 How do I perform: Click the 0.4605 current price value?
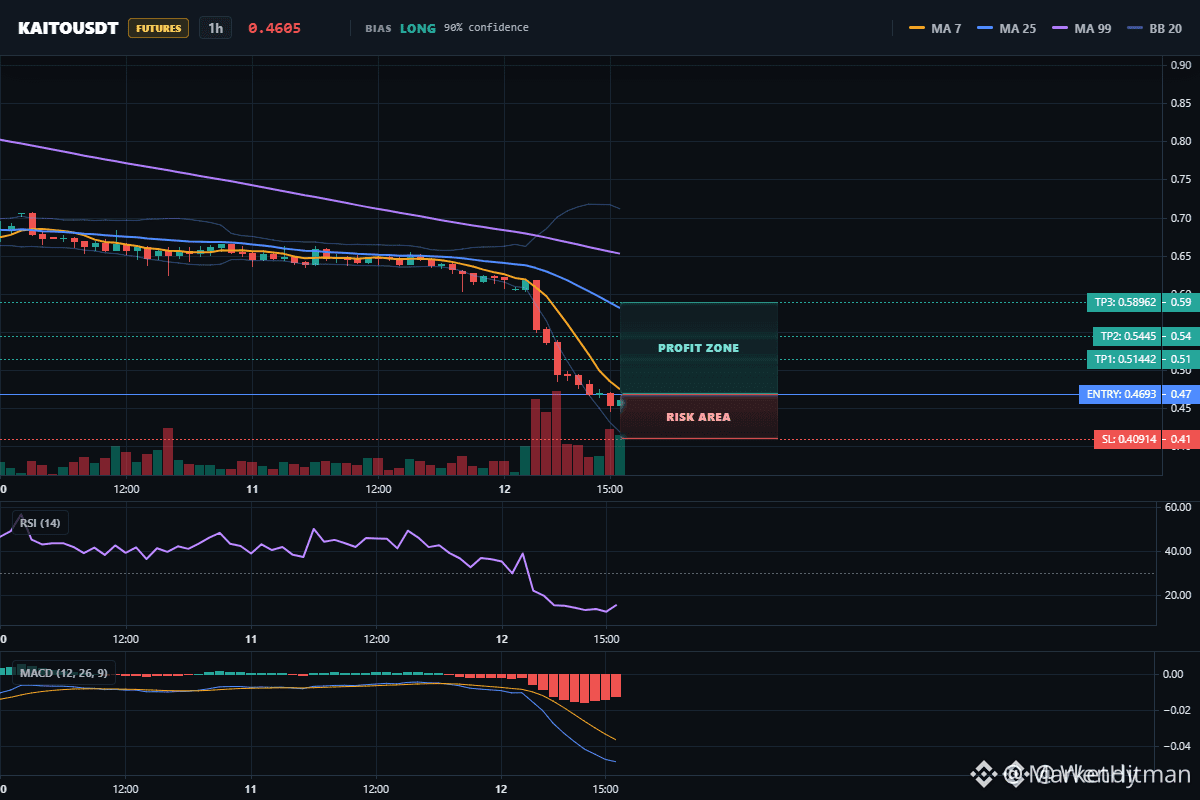(274, 28)
